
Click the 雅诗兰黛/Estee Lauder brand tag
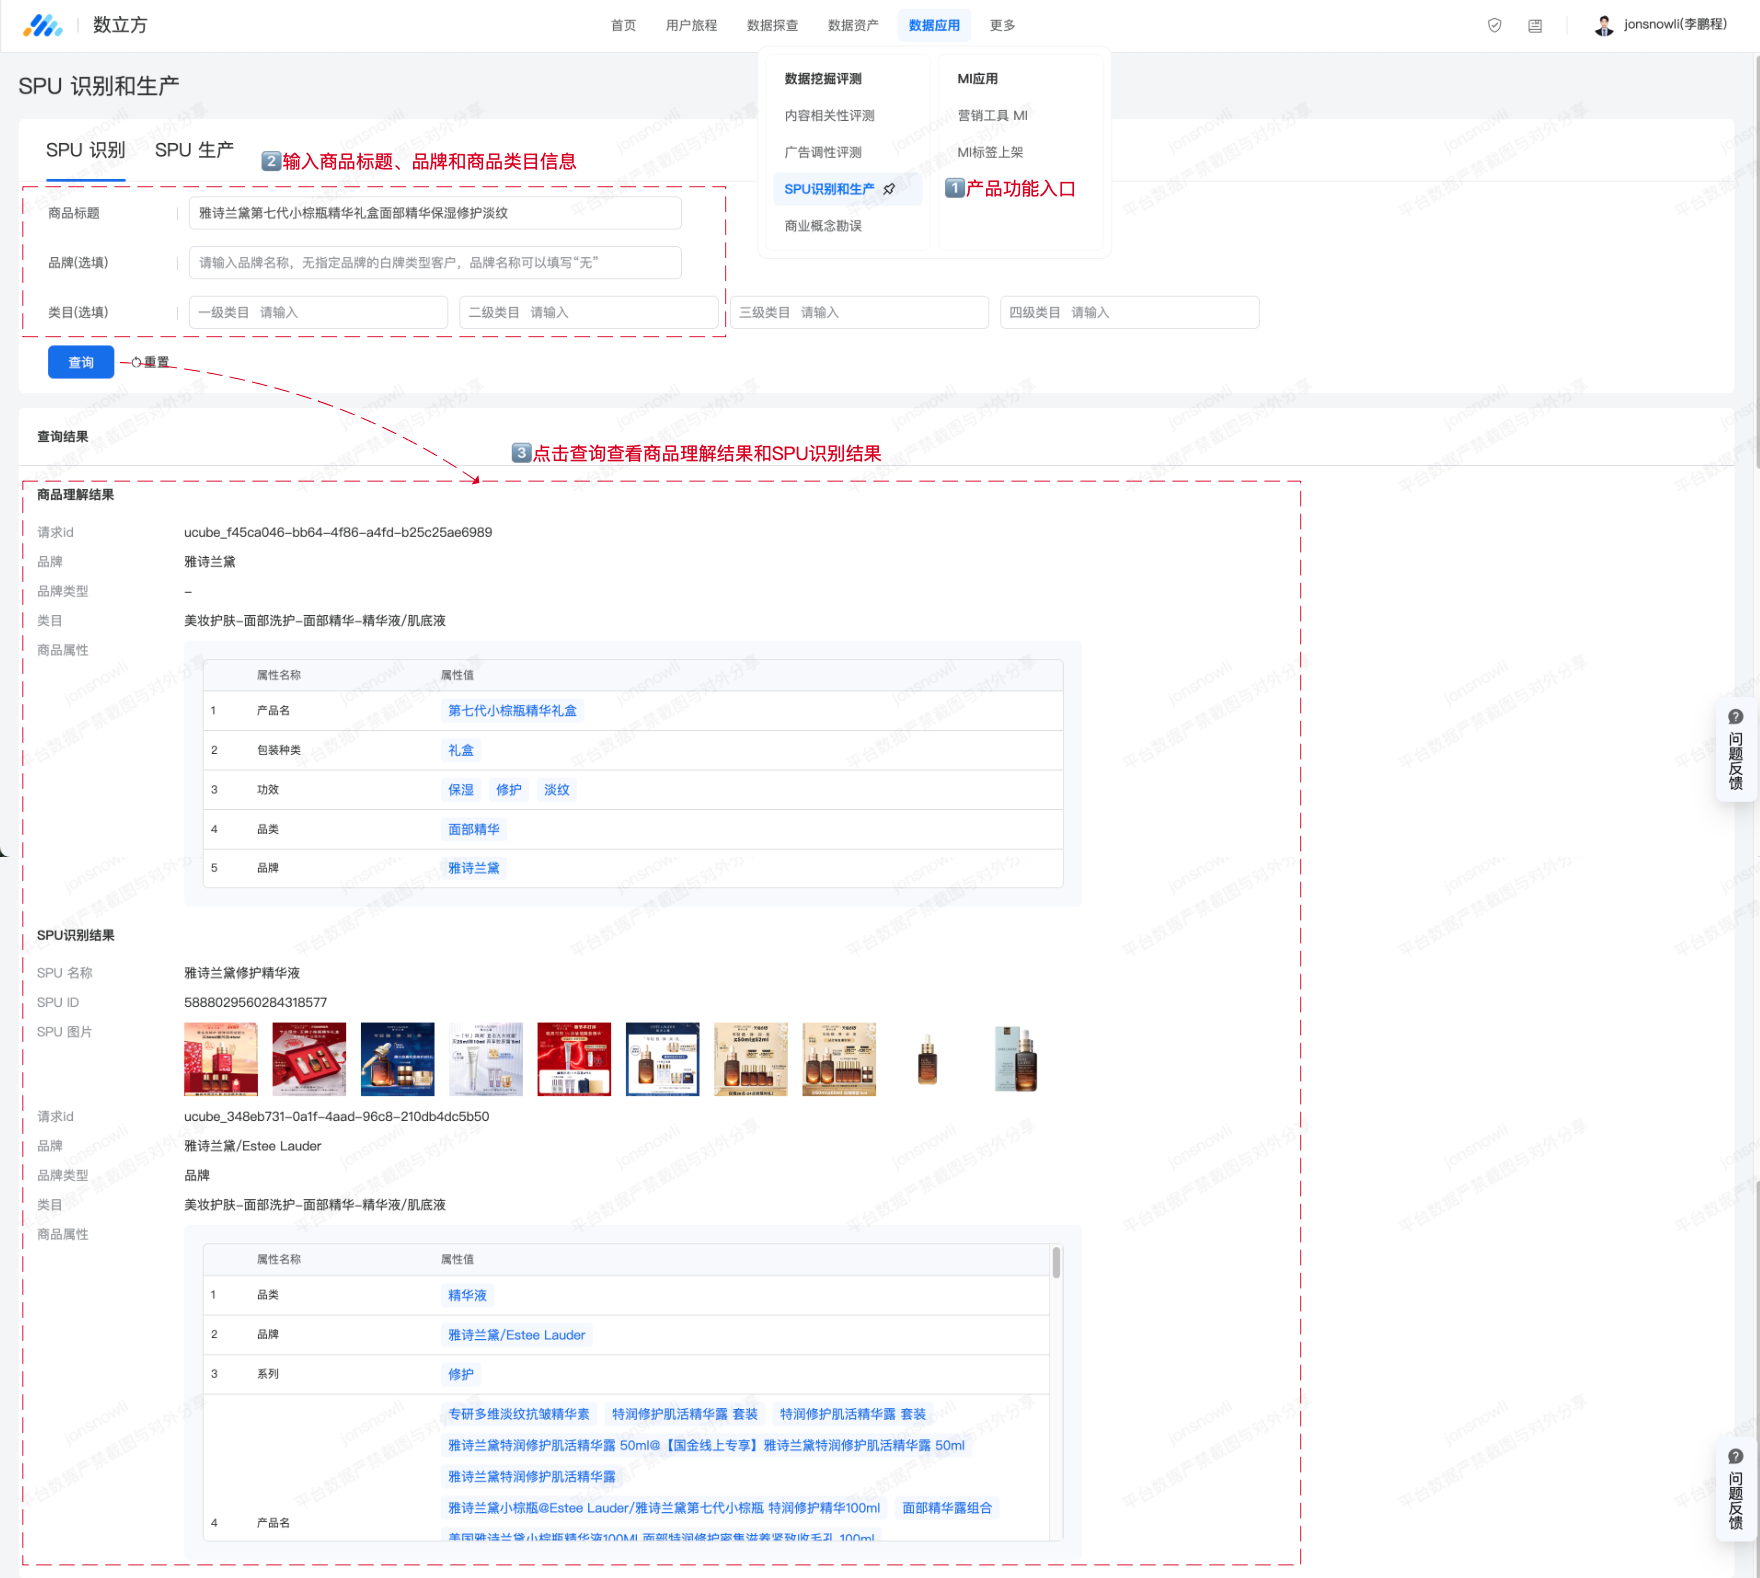(x=517, y=1335)
